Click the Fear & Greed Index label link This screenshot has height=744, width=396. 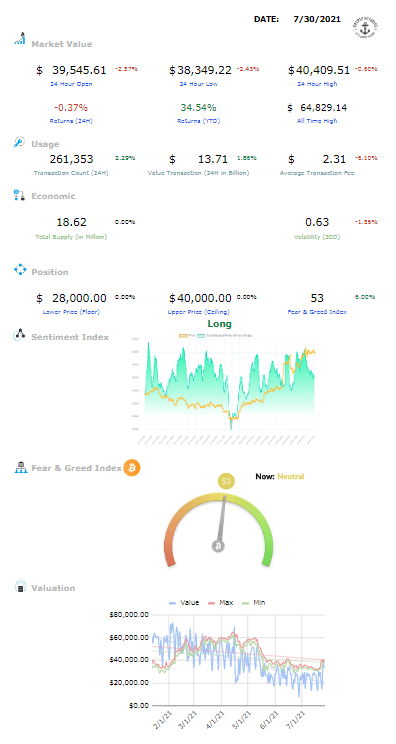317,312
